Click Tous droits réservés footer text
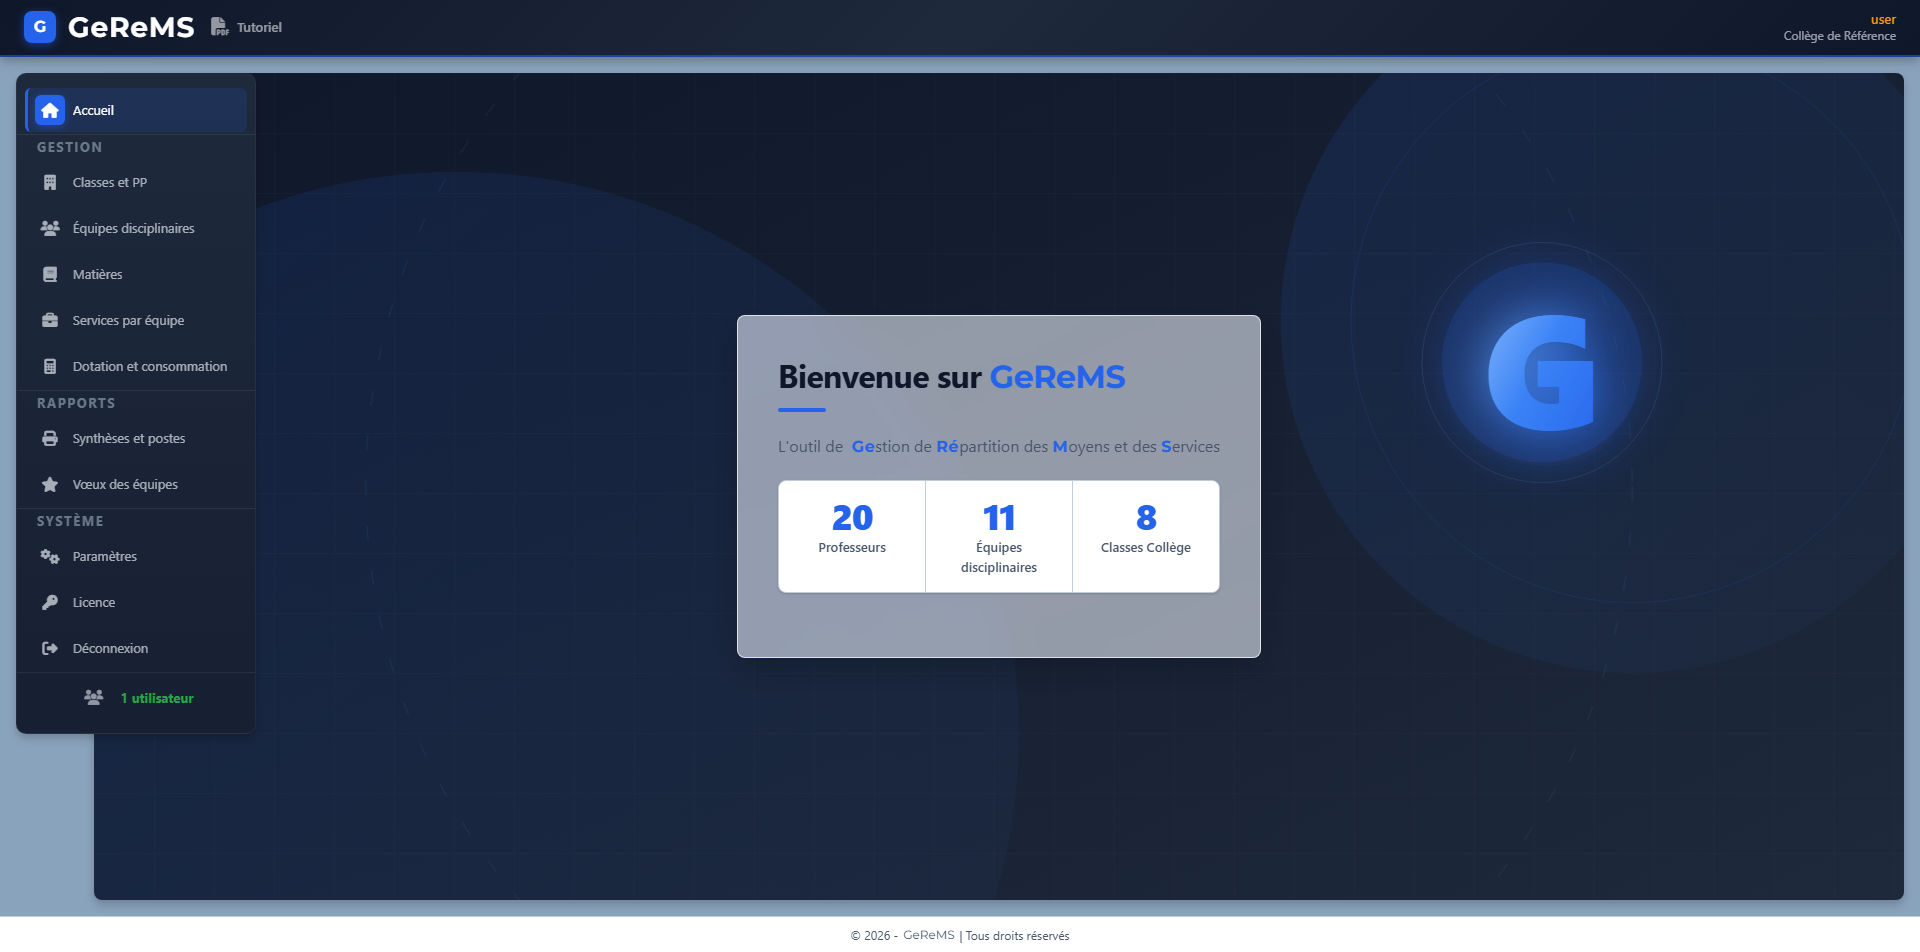1920x952 pixels. [x=1017, y=936]
